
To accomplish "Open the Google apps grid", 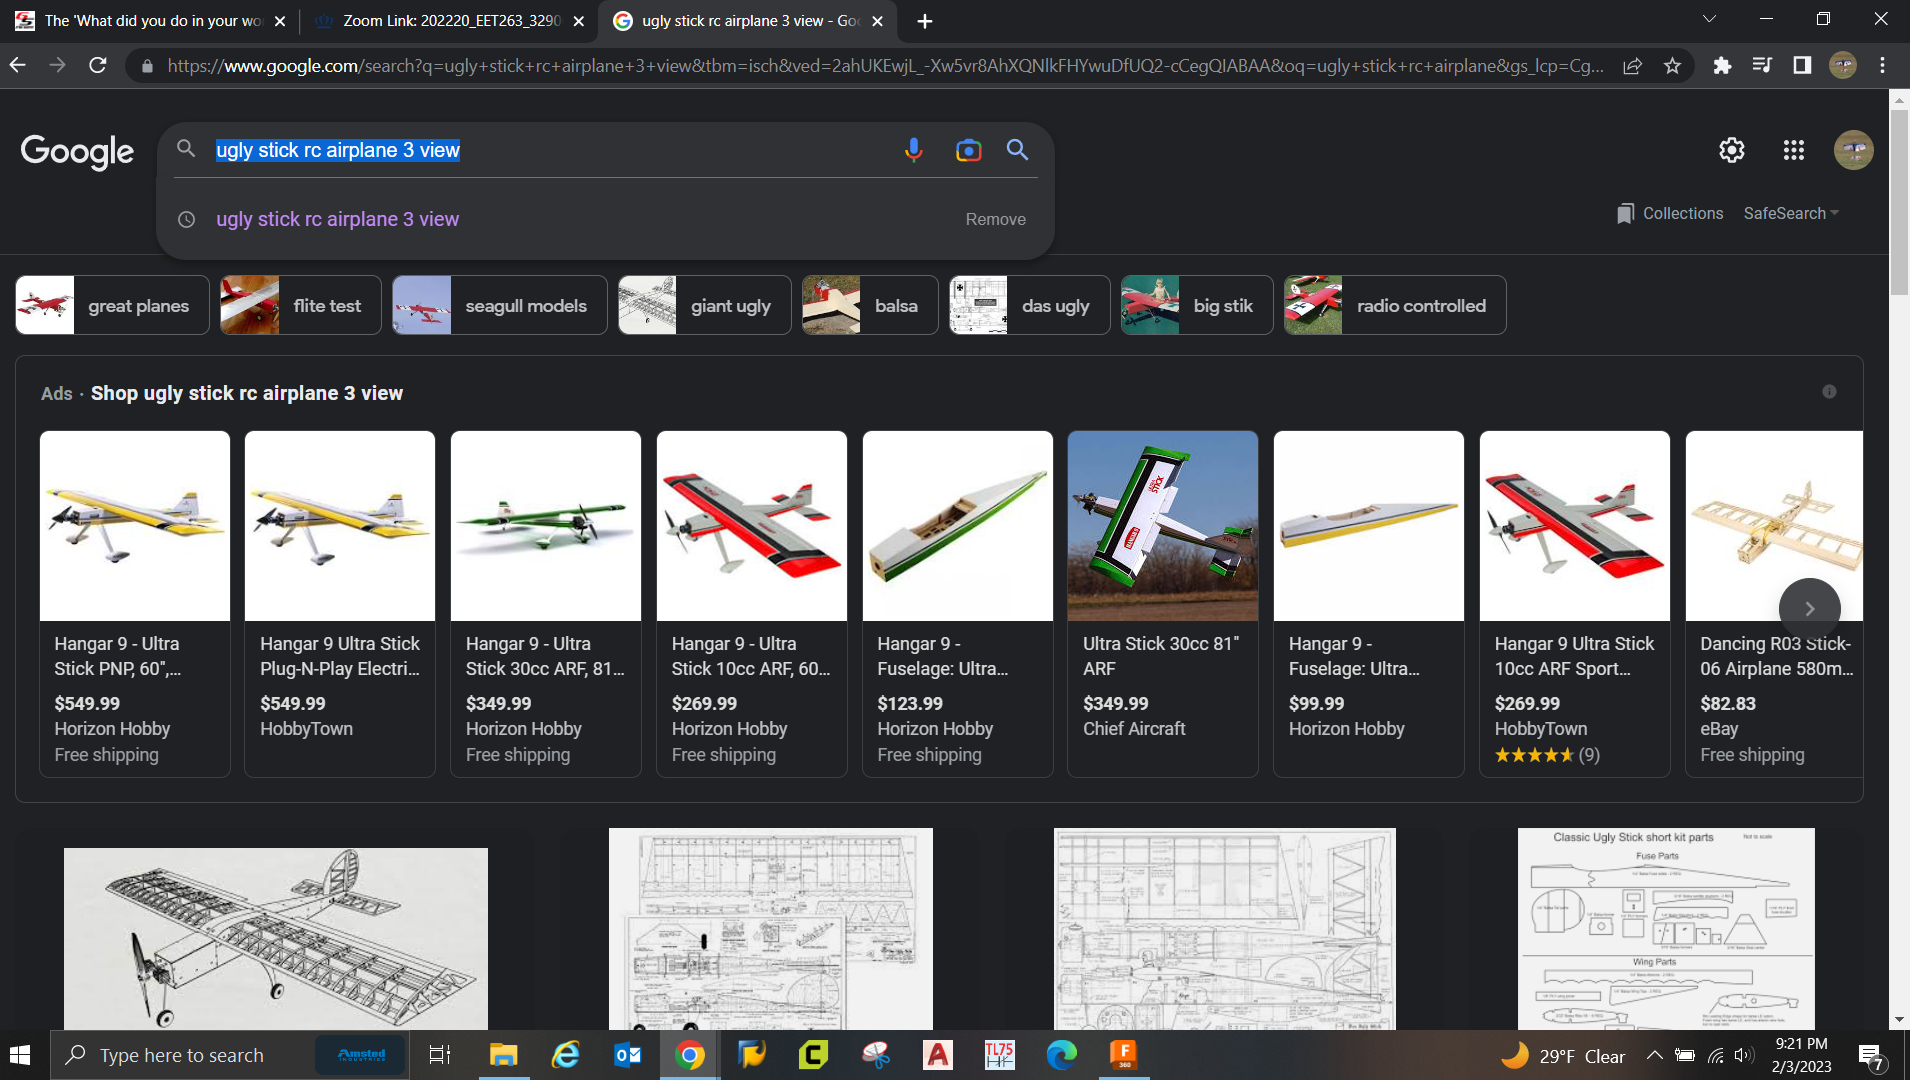I will 1794,150.
